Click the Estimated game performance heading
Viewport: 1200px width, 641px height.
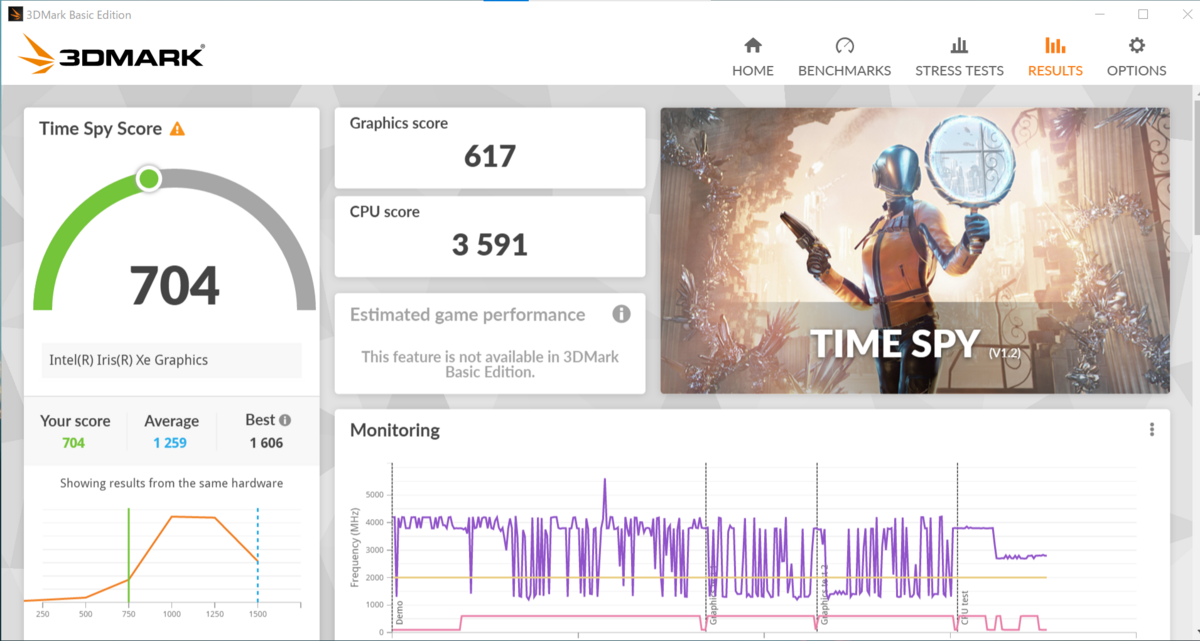pyautogui.click(x=467, y=315)
